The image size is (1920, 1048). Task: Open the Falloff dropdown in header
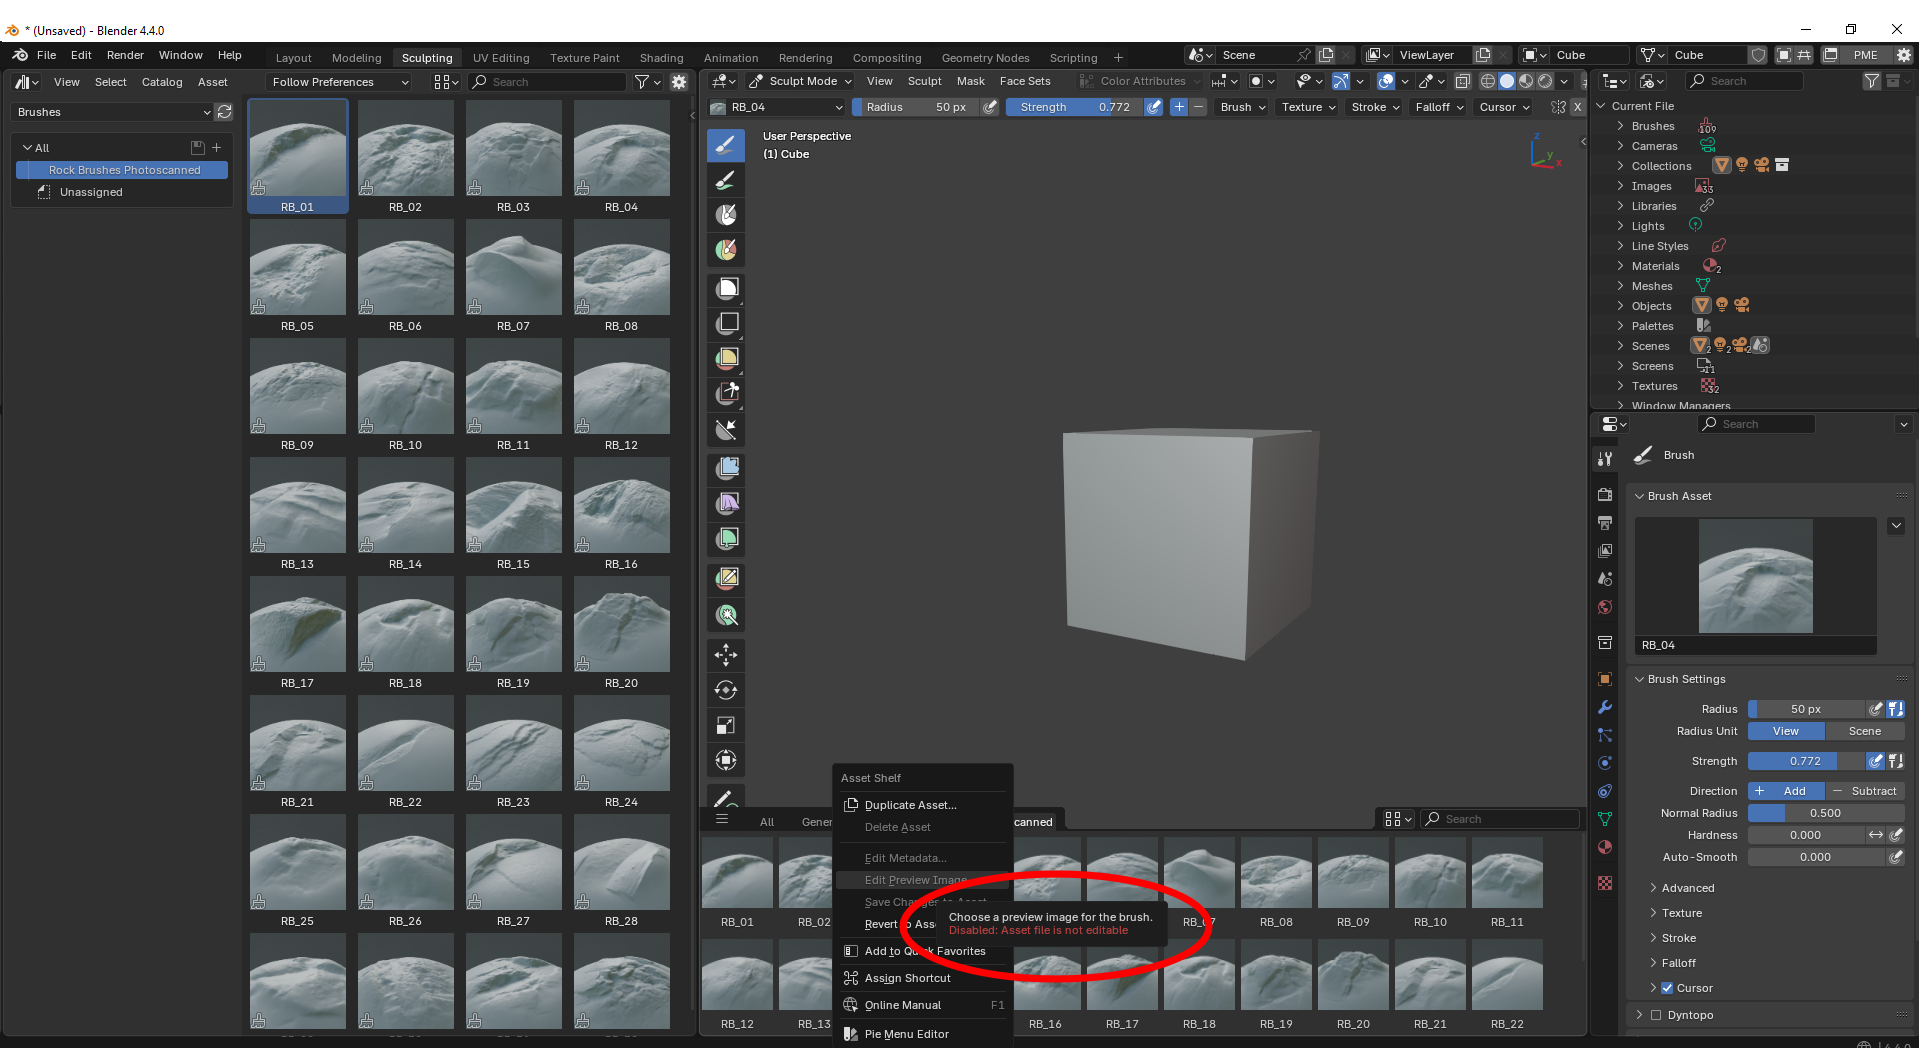pyautogui.click(x=1439, y=107)
